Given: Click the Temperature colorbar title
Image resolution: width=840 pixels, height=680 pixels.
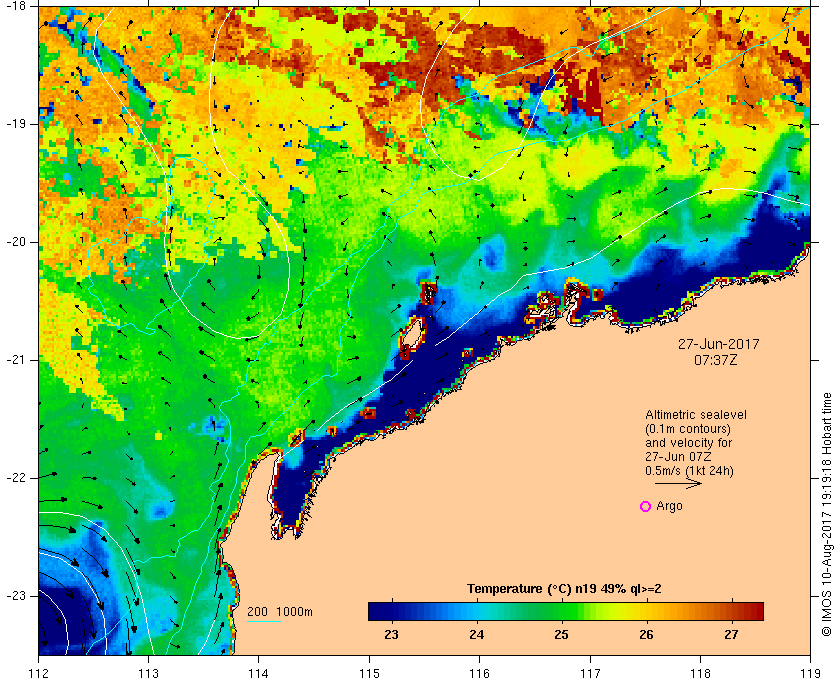Looking at the screenshot, I should pos(564,588).
